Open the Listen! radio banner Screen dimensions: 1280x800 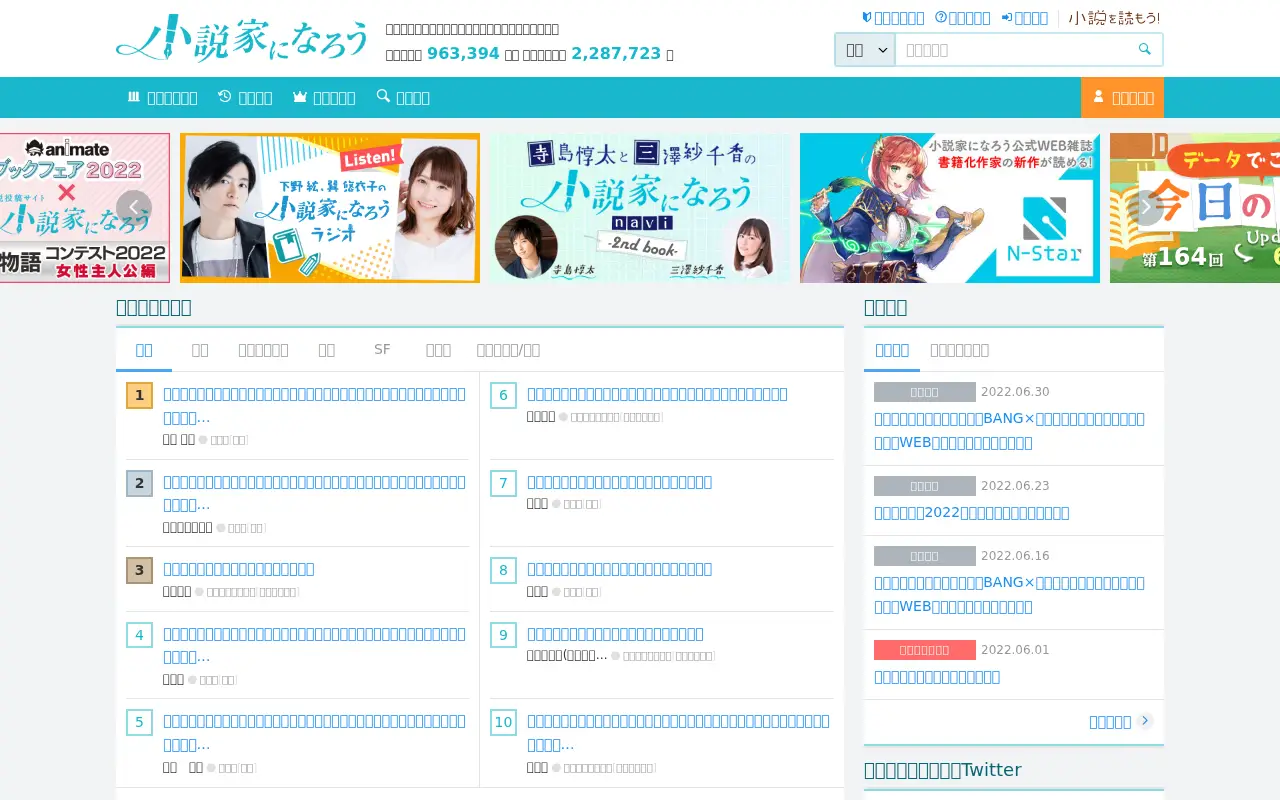[x=330, y=208]
